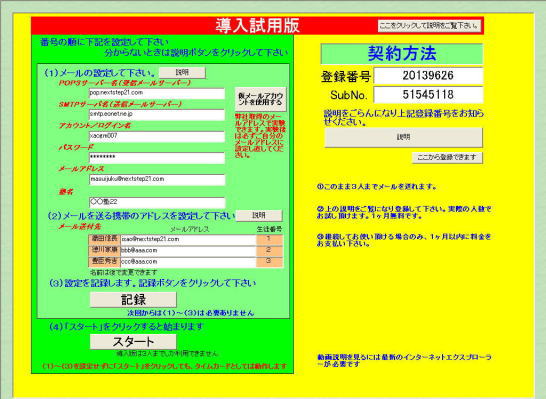Click the password input field
Viewport: 546px width, 399px height.
click(157, 158)
